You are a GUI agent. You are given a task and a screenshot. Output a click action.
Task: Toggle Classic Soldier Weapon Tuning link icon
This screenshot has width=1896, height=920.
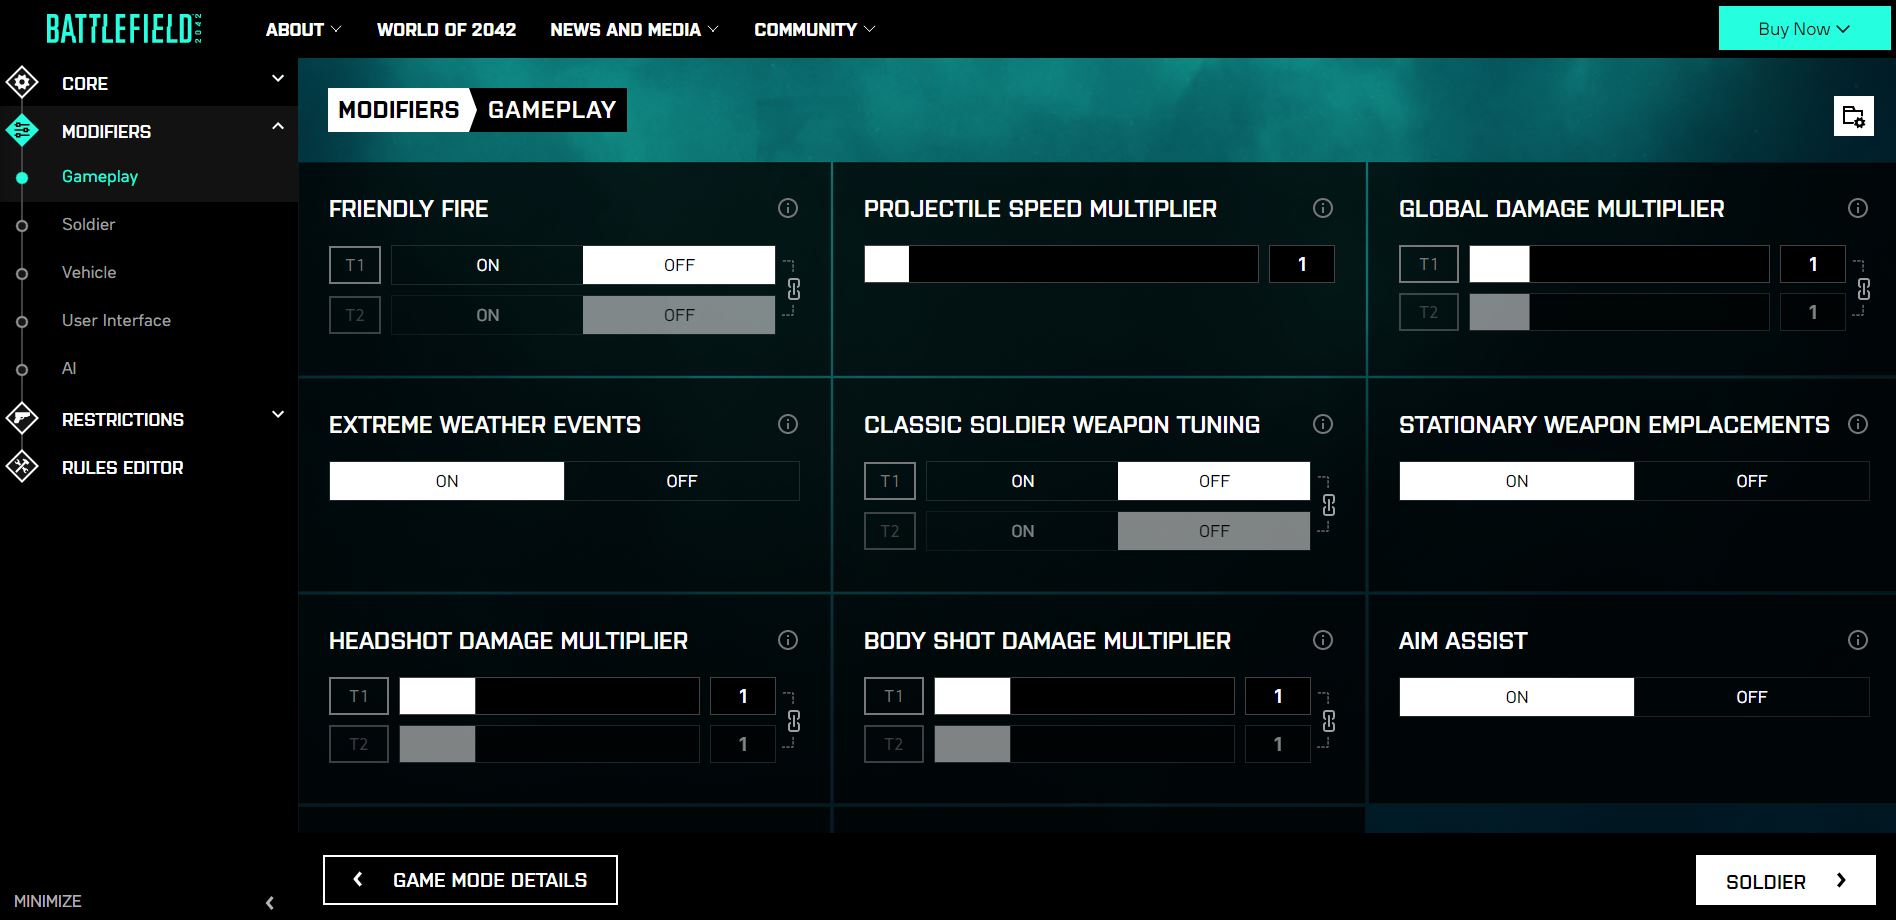(x=1328, y=505)
